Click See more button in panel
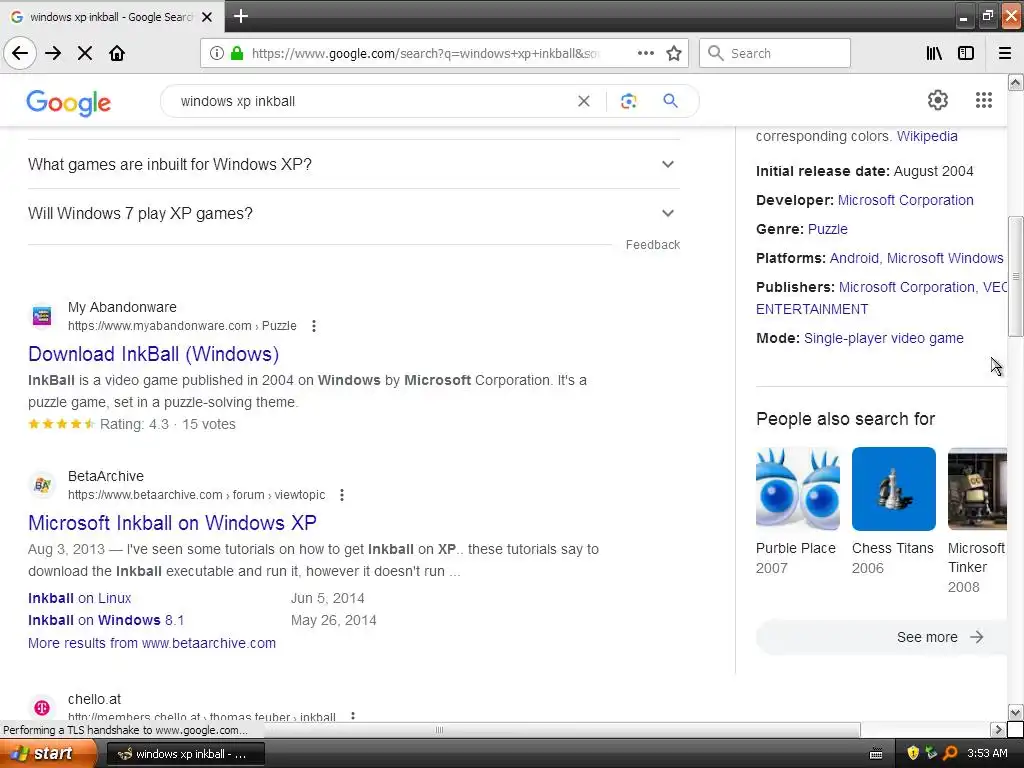The image size is (1024, 768). click(882, 637)
